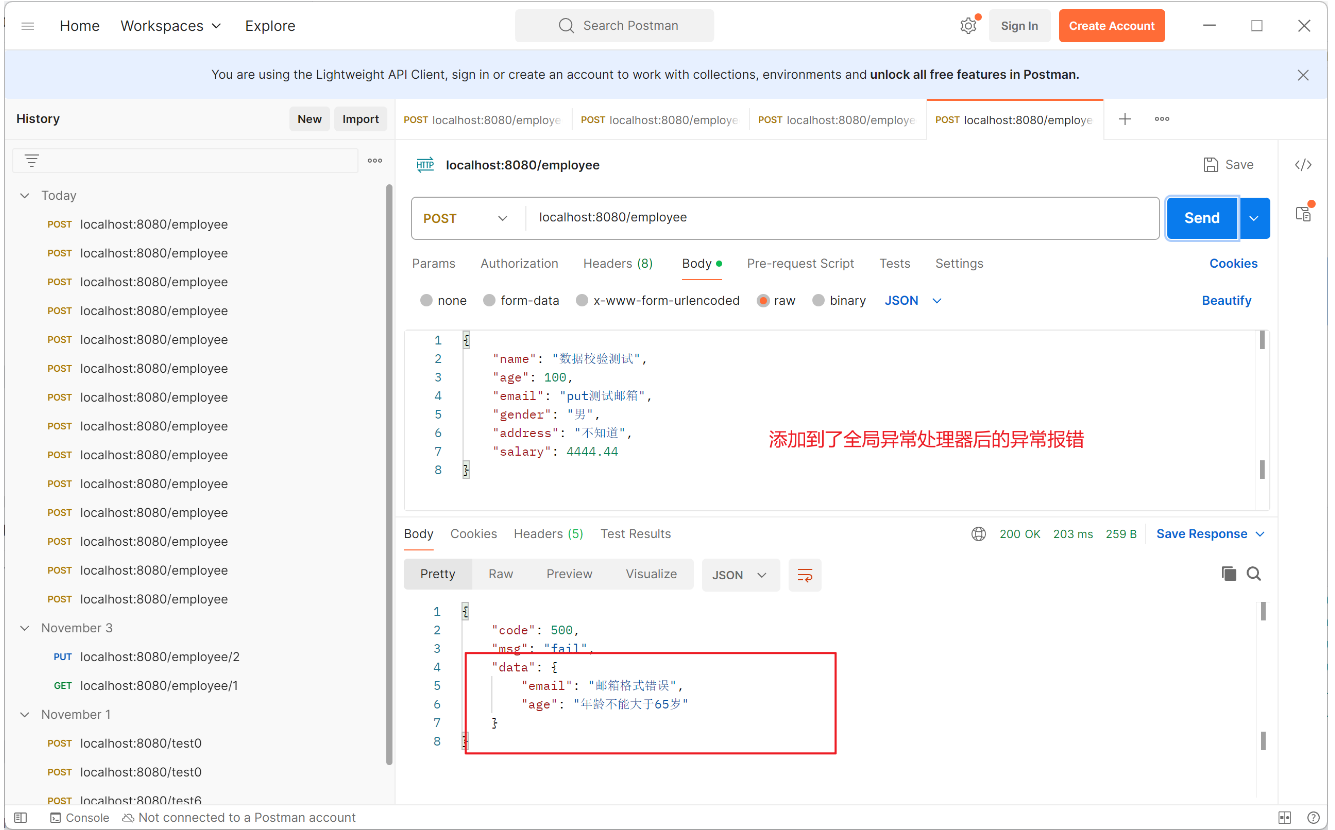This screenshot has height=830, width=1335.
Task: Click the New button in History
Action: point(310,119)
